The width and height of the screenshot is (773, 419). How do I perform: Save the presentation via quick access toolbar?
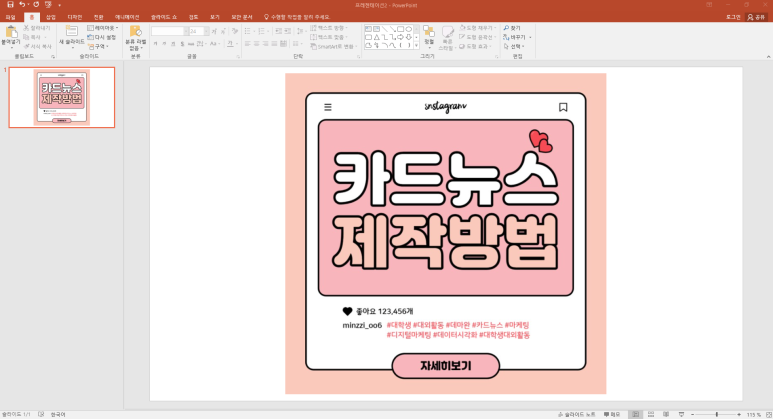(10, 4)
